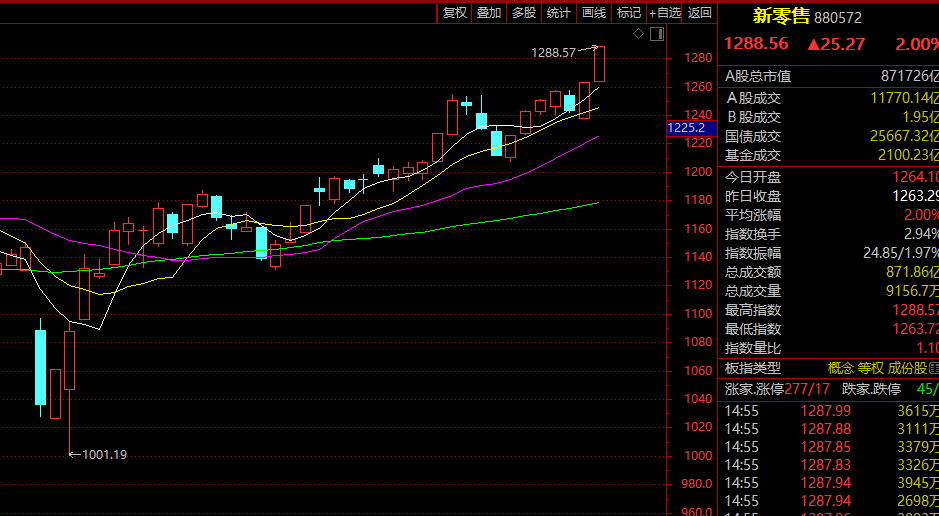This screenshot has height=516, width=939.
Task: Activate the 画线 drawing tool
Action: pyautogui.click(x=594, y=13)
